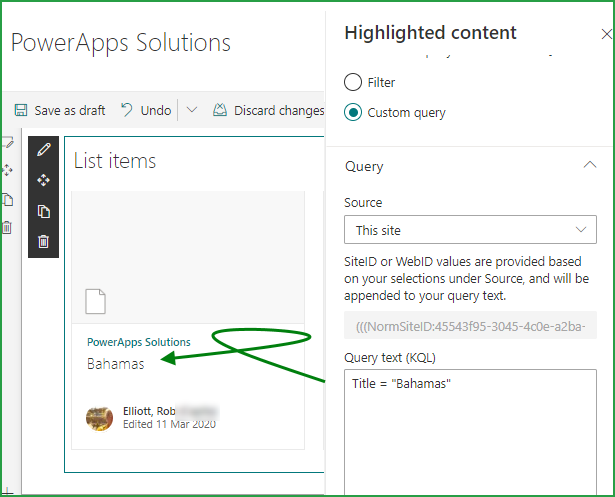
Task: Collapse the Query section chevron
Action: [x=590, y=165]
